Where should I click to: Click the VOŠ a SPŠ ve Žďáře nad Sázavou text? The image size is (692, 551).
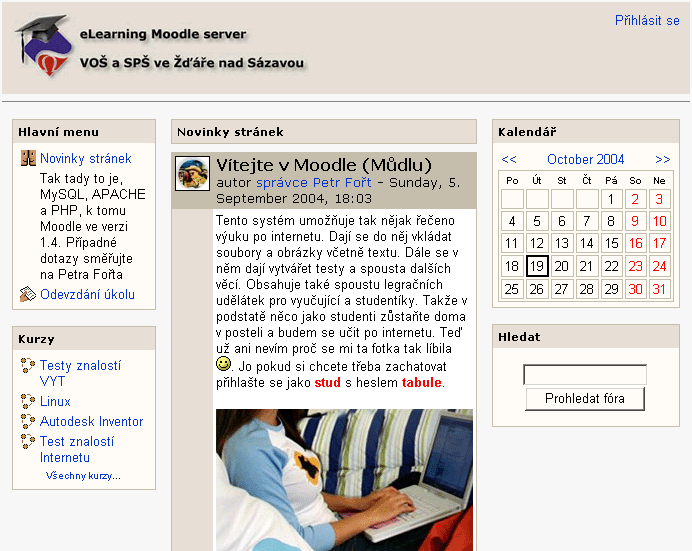click(x=192, y=62)
